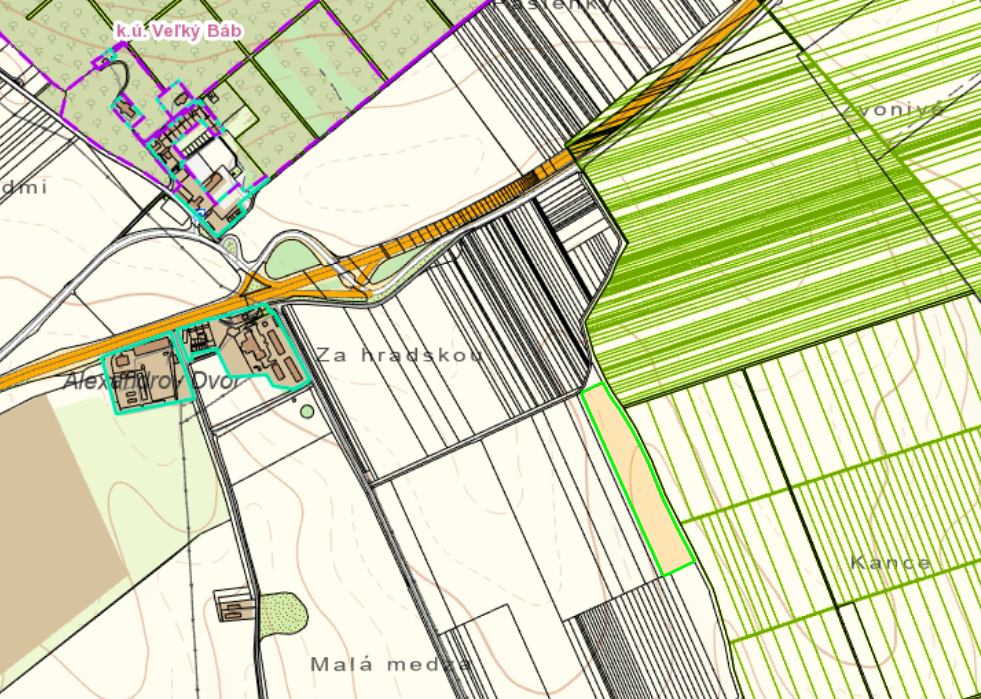Viewport: 981px width, 699px height.
Task: Click the 'Za hradskou' locality label
Action: (399, 355)
